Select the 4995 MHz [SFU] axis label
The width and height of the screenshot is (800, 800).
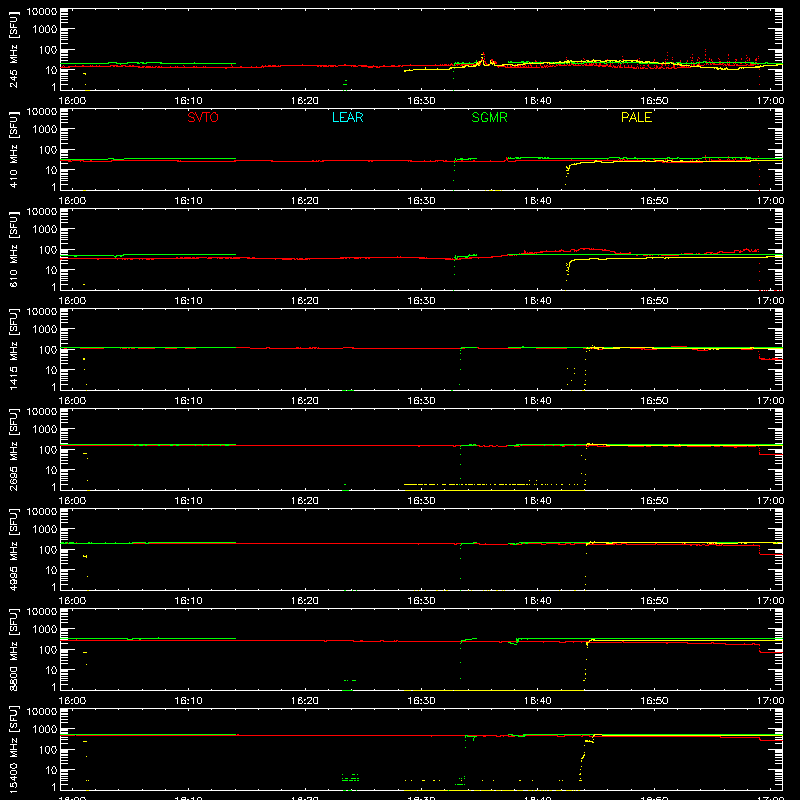coord(14,549)
